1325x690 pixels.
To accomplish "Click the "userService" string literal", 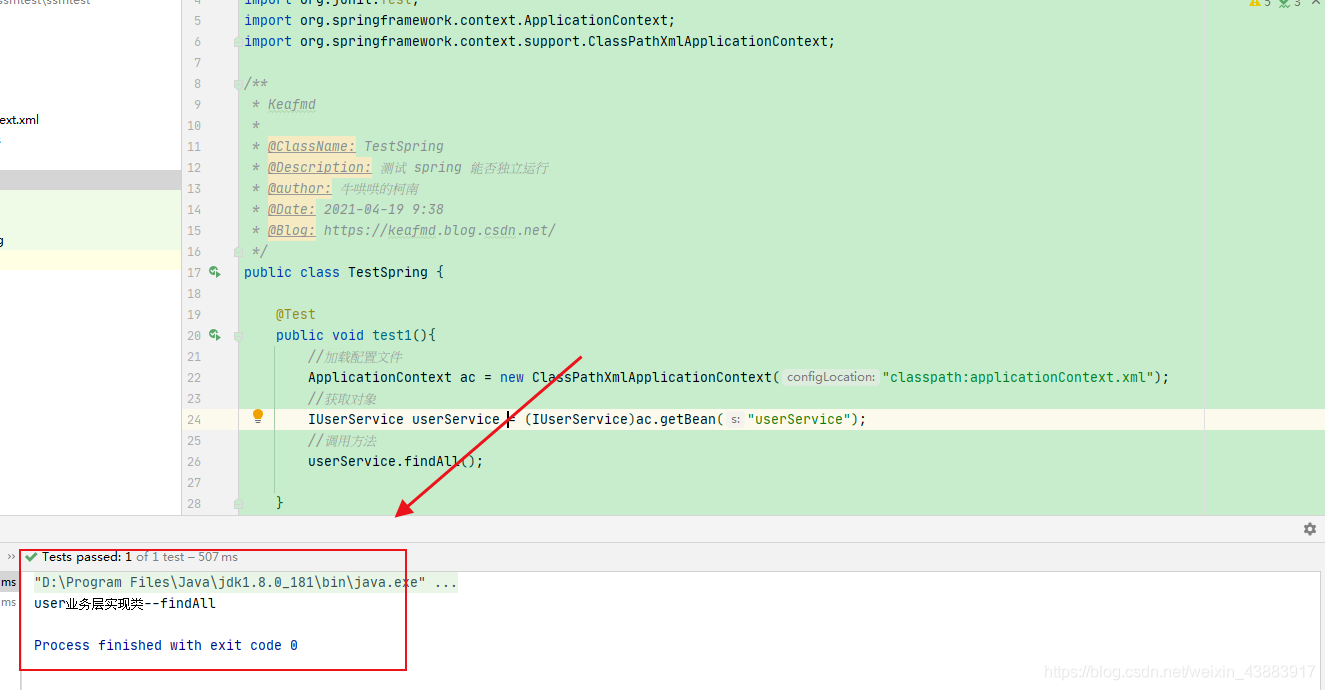I will pos(798,419).
